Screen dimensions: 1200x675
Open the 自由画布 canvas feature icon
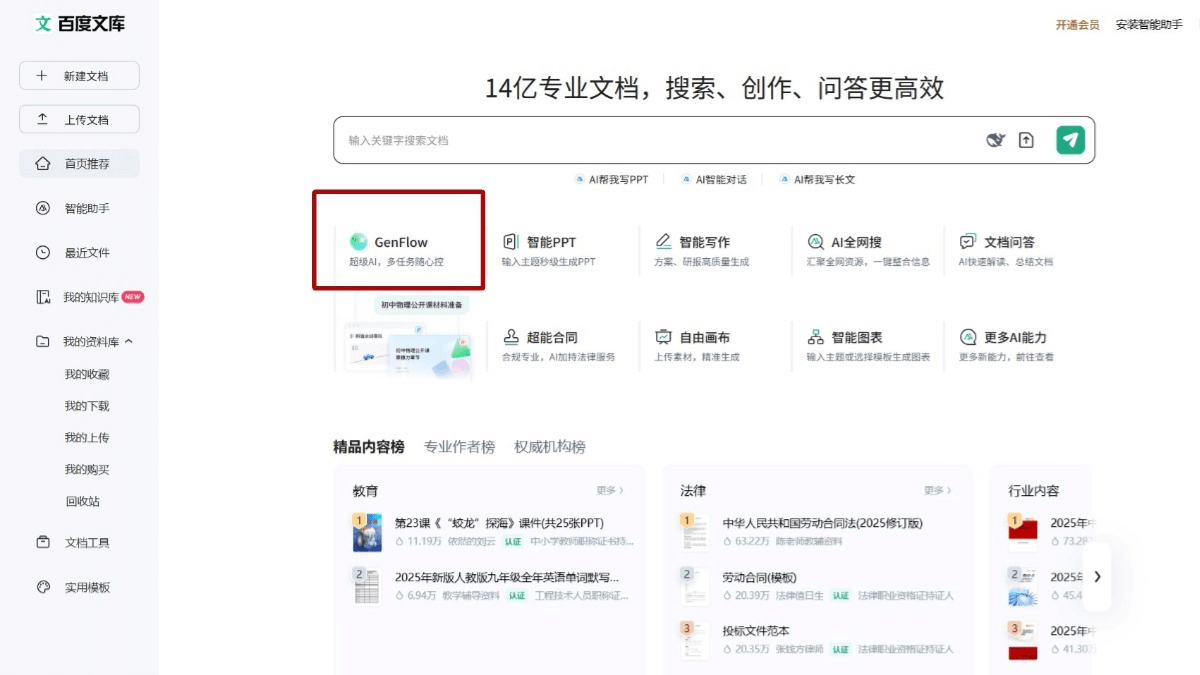point(662,337)
